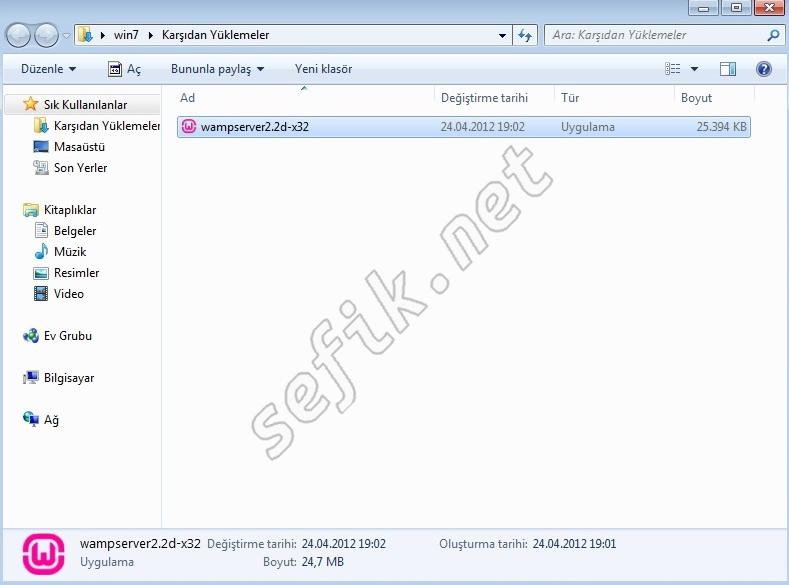The height and width of the screenshot is (585, 789).
Task: Open Ağ in the sidebar
Action: click(x=51, y=420)
